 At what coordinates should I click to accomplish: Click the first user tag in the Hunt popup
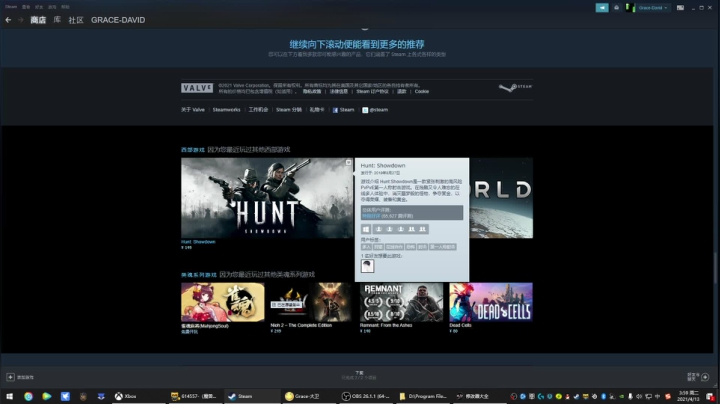(366, 247)
